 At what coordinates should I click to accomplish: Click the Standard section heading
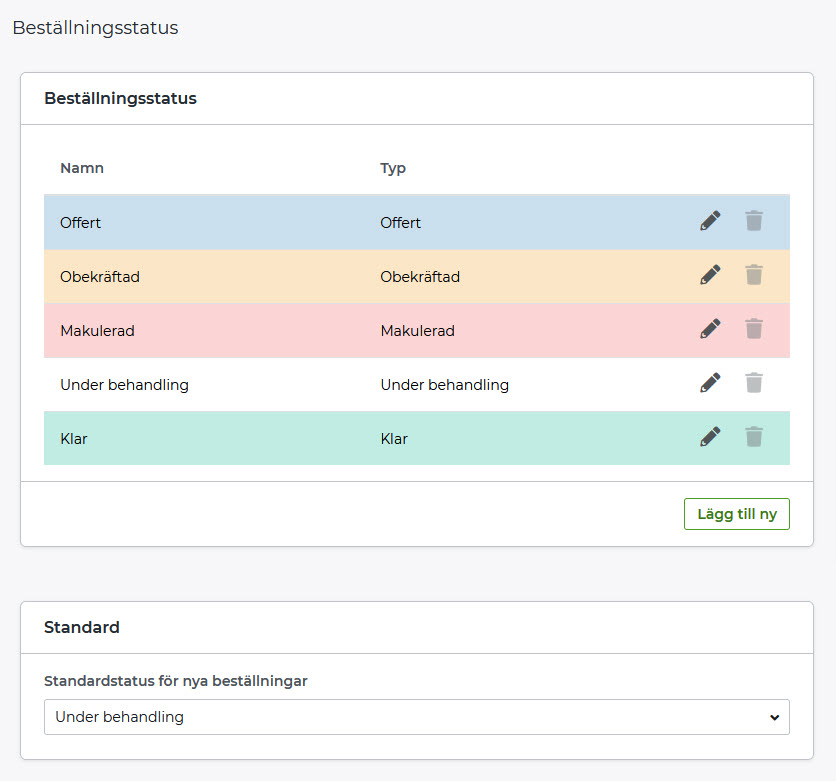[82, 628]
